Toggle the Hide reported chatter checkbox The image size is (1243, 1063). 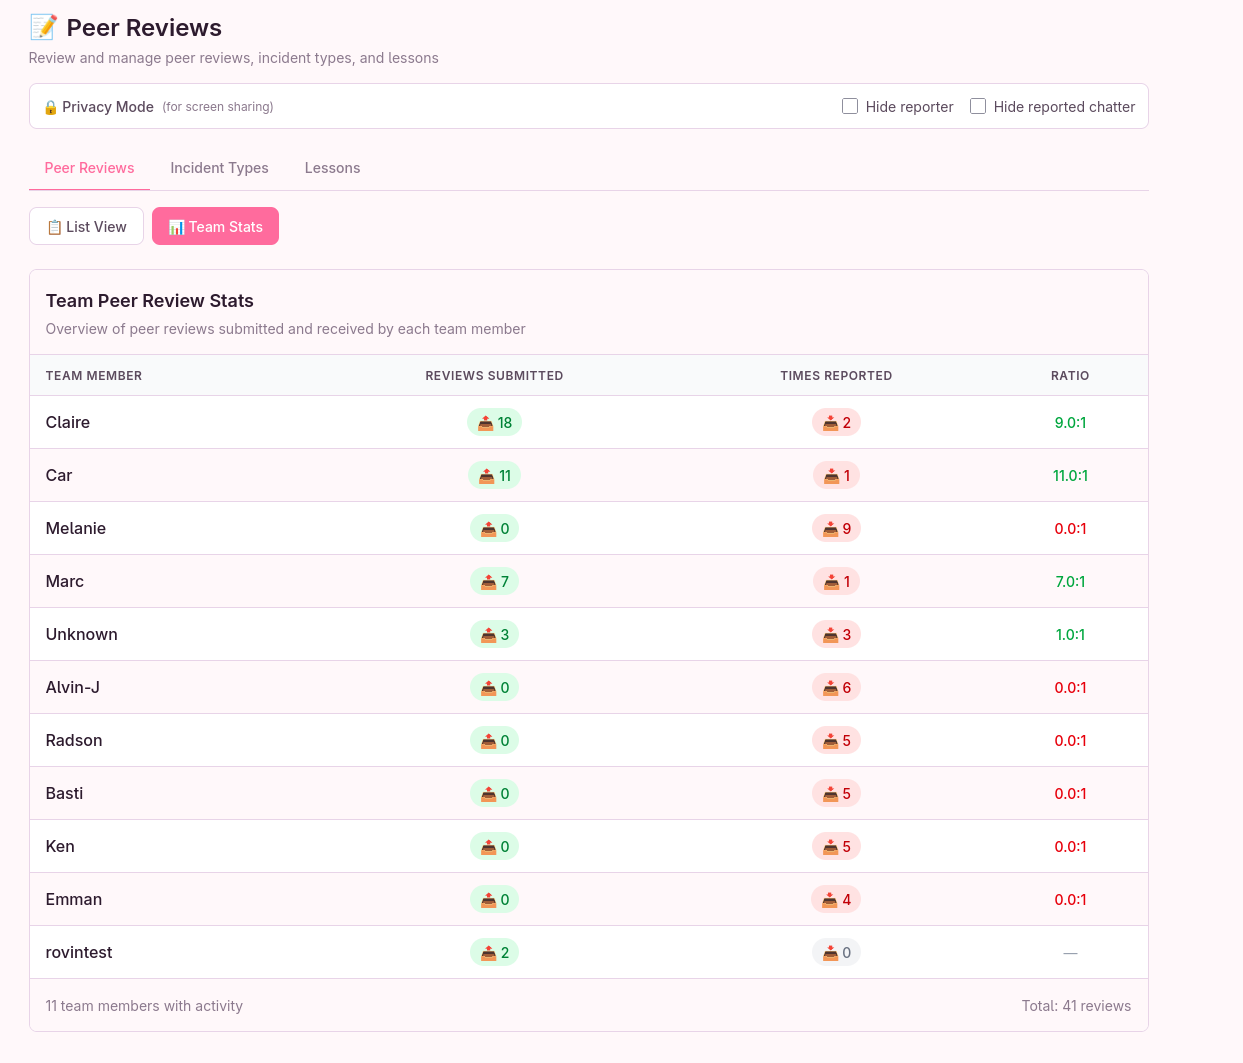click(x=978, y=106)
